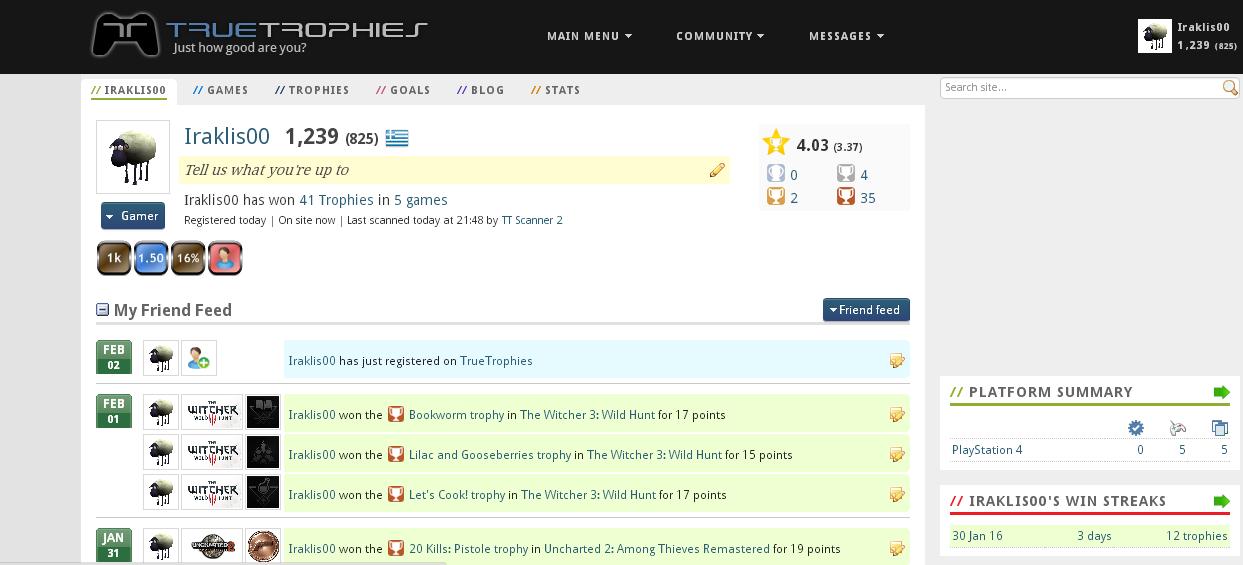The width and height of the screenshot is (1243, 565).
Task: Open the Community dropdown menu
Action: 720,36
